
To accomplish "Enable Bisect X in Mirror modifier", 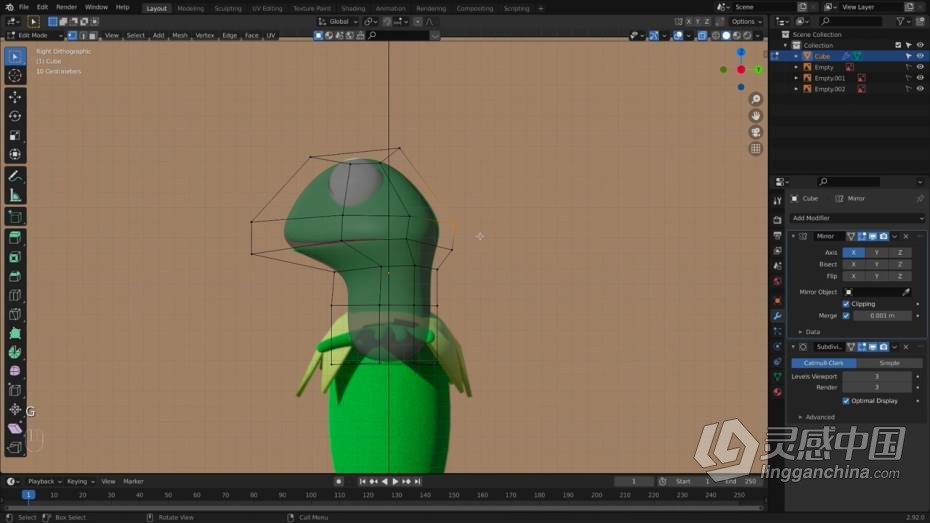I will [x=853, y=264].
